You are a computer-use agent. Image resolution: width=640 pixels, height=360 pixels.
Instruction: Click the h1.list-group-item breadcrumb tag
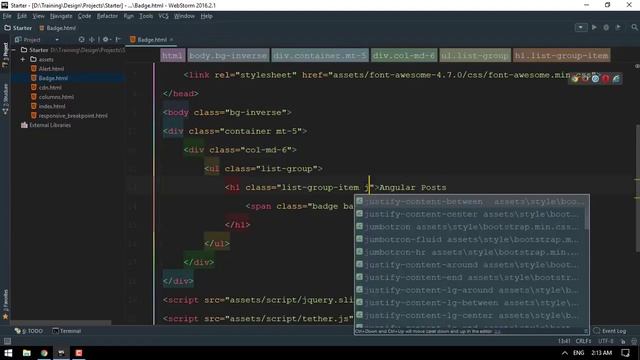[x=562, y=55]
